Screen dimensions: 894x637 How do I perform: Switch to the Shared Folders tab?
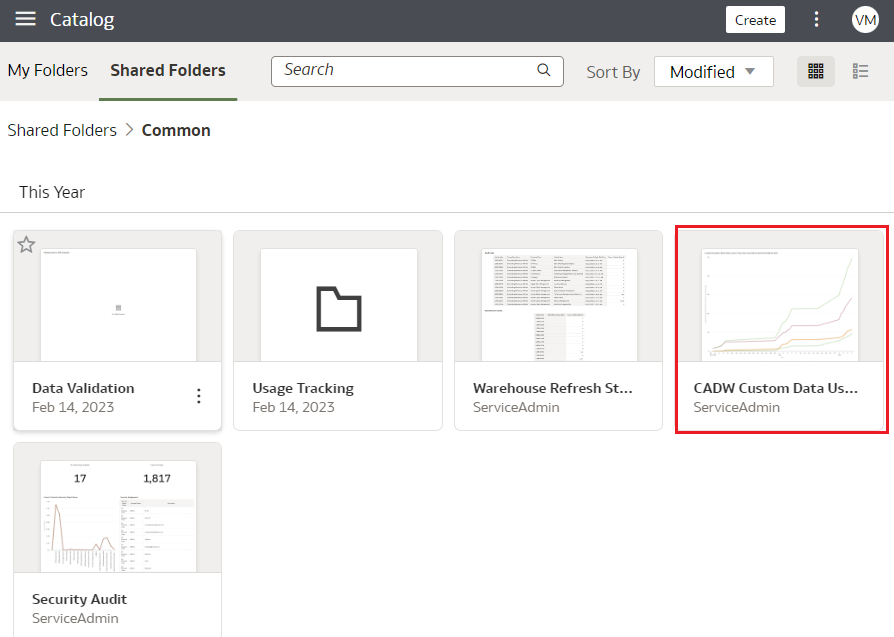coord(167,70)
